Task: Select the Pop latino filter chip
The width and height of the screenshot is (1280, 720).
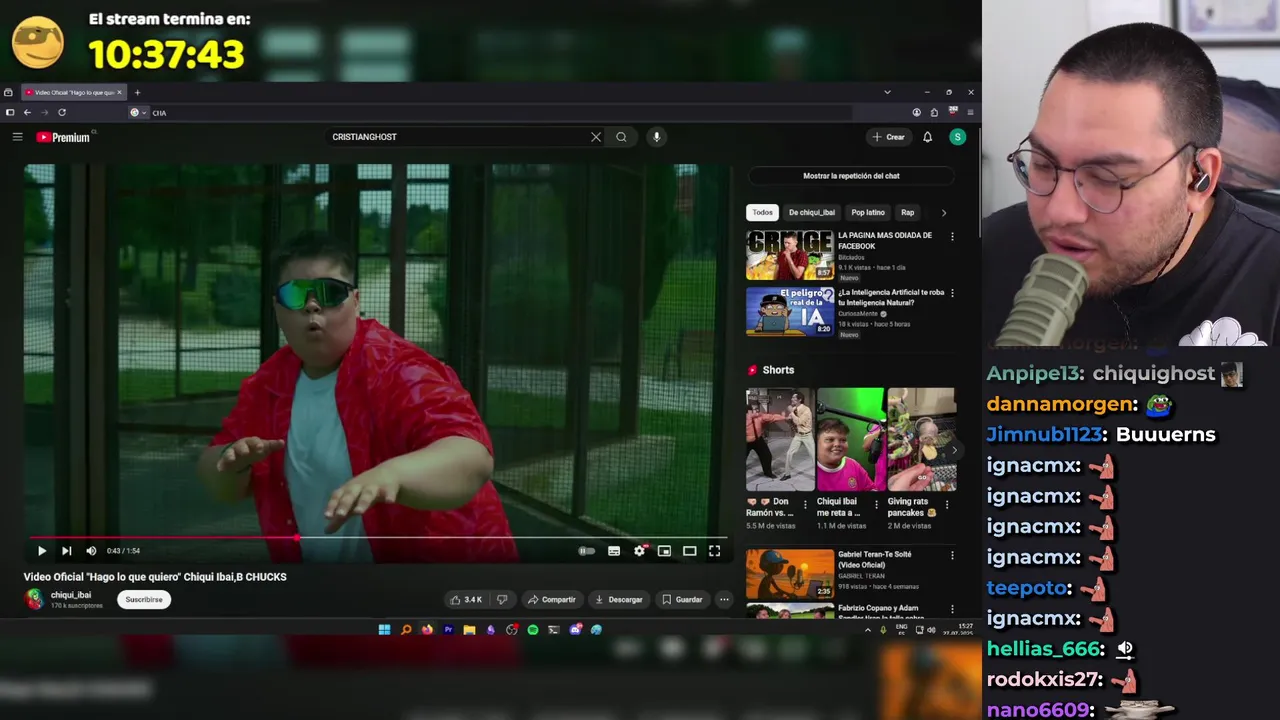Action: (x=868, y=212)
